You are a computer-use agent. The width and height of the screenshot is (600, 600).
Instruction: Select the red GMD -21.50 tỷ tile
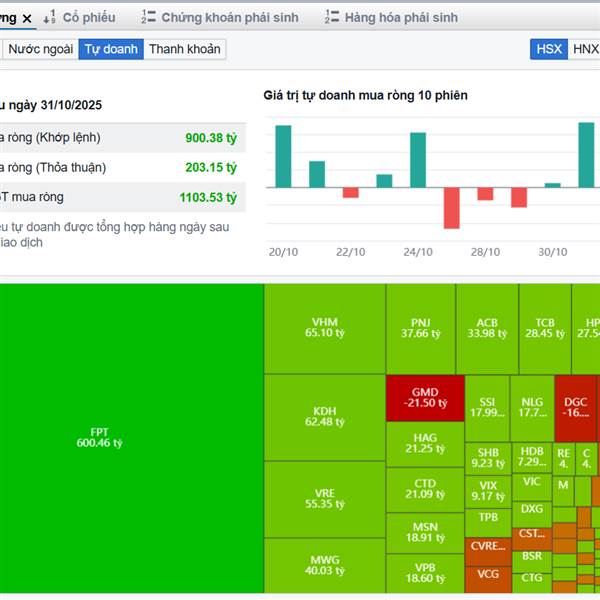tap(425, 398)
